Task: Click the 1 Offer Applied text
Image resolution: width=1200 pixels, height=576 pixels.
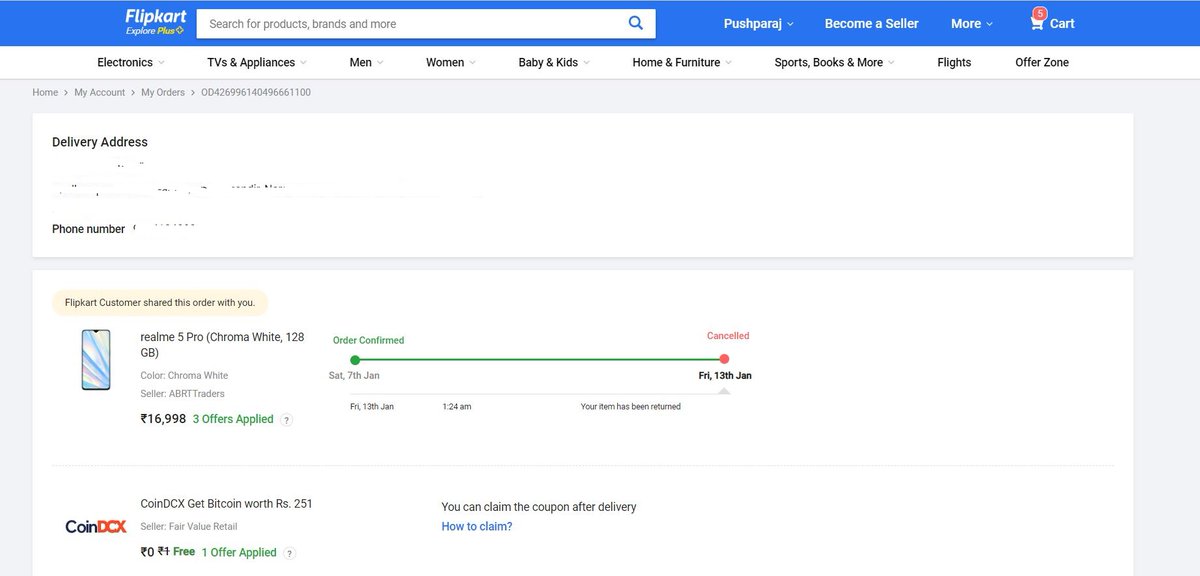Action: pyautogui.click(x=239, y=552)
